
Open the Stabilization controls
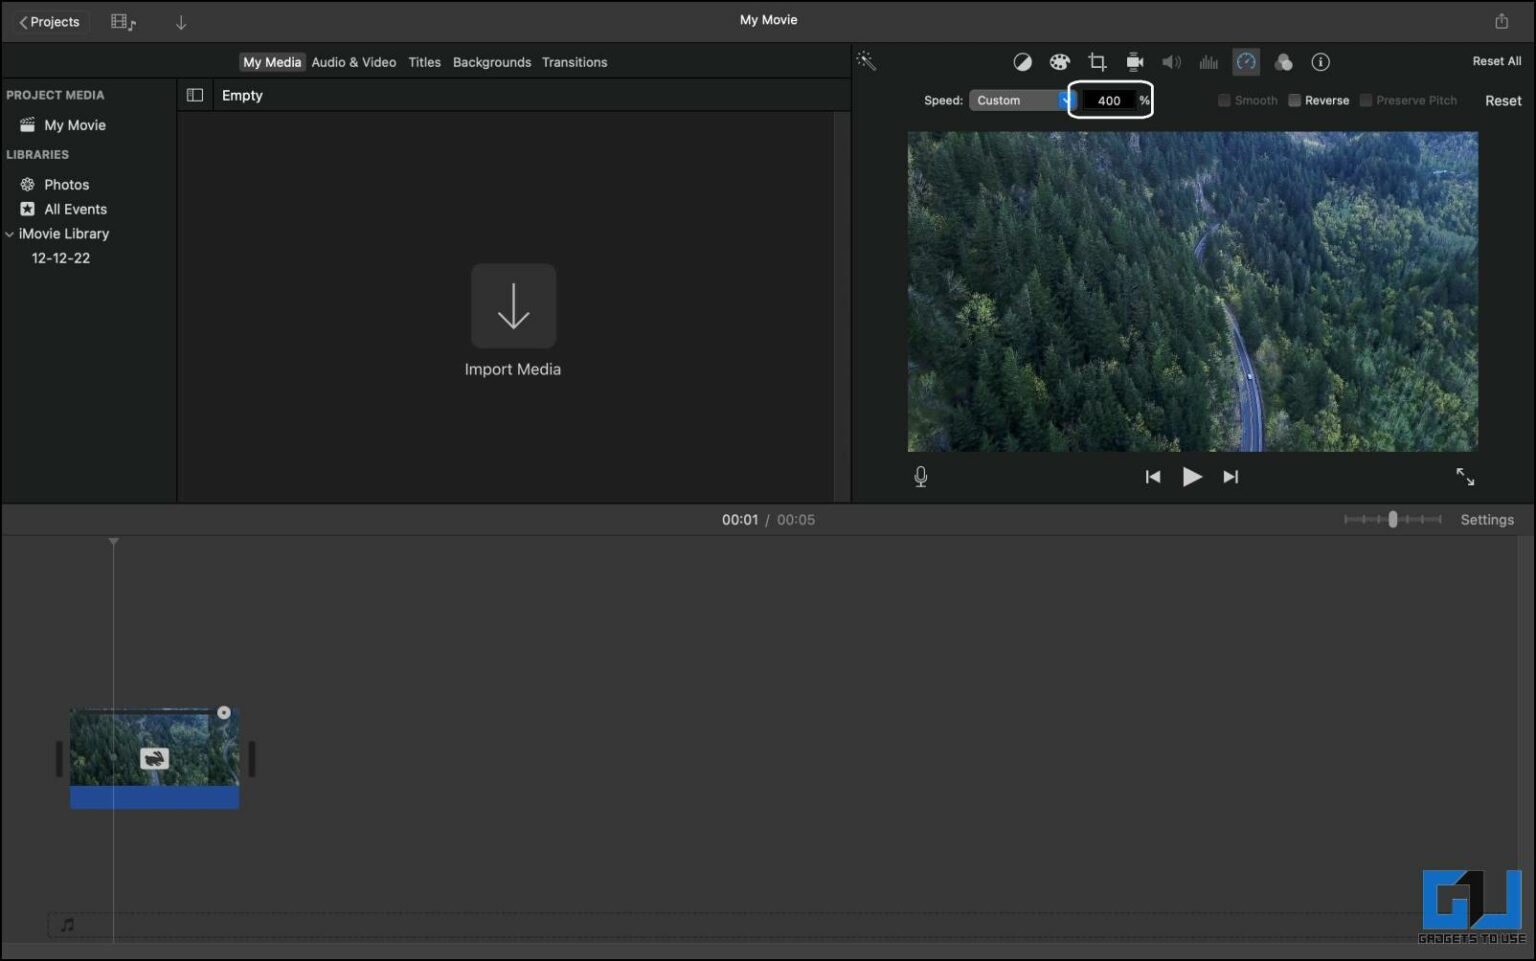pyautogui.click(x=1135, y=62)
